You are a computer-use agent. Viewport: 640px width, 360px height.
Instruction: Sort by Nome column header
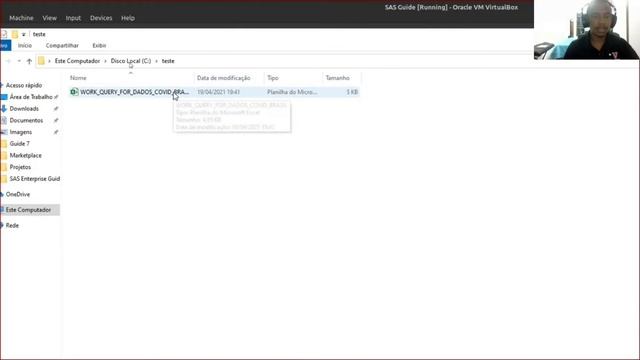point(78,78)
